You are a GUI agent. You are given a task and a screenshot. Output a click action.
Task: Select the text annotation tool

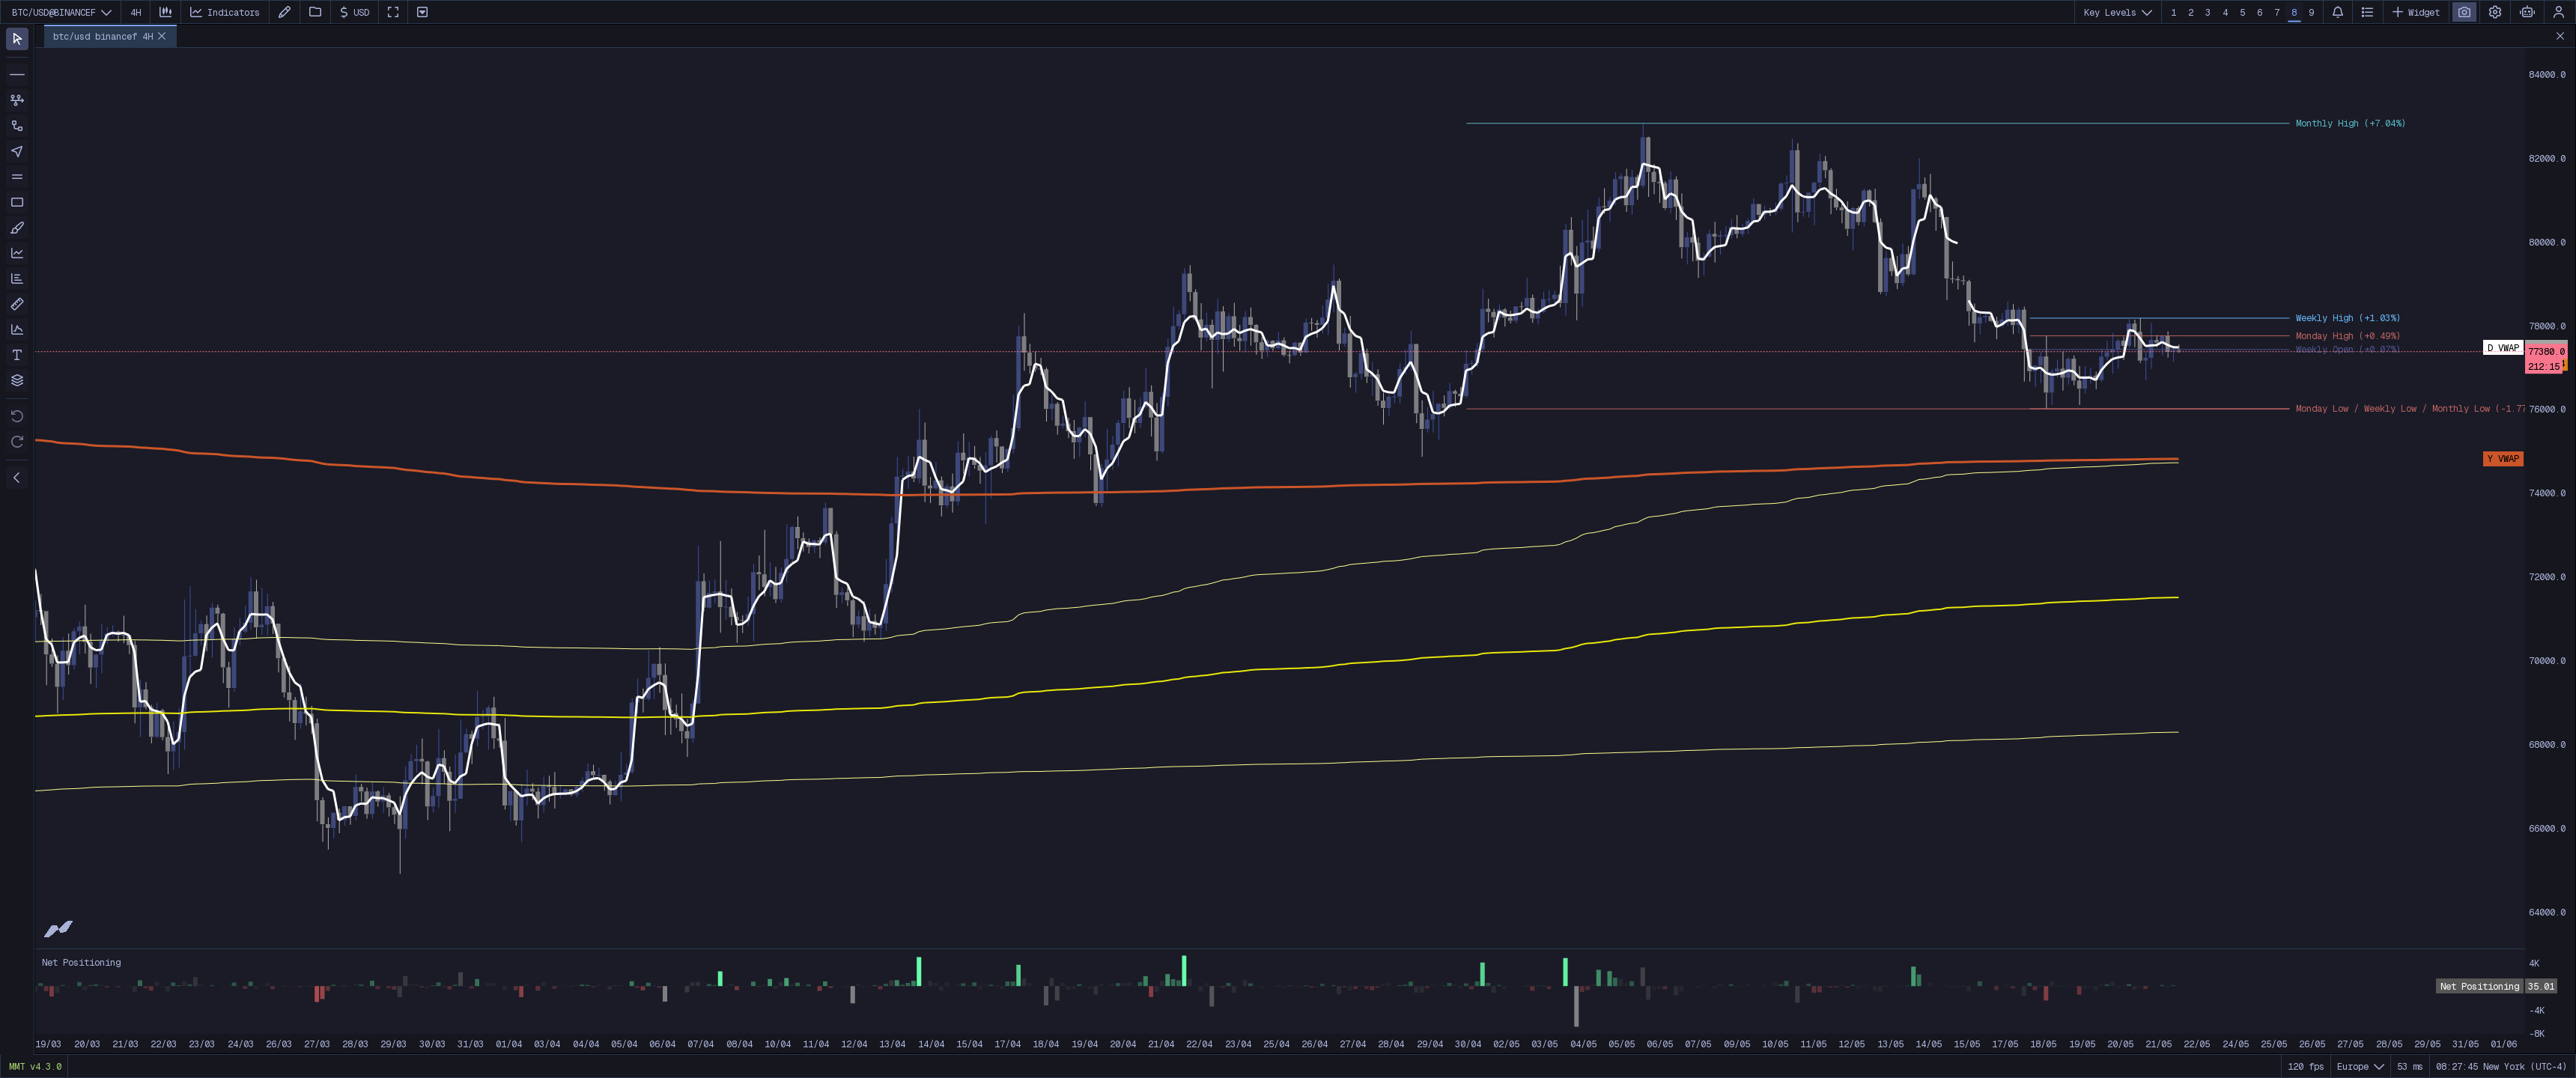pyautogui.click(x=17, y=355)
